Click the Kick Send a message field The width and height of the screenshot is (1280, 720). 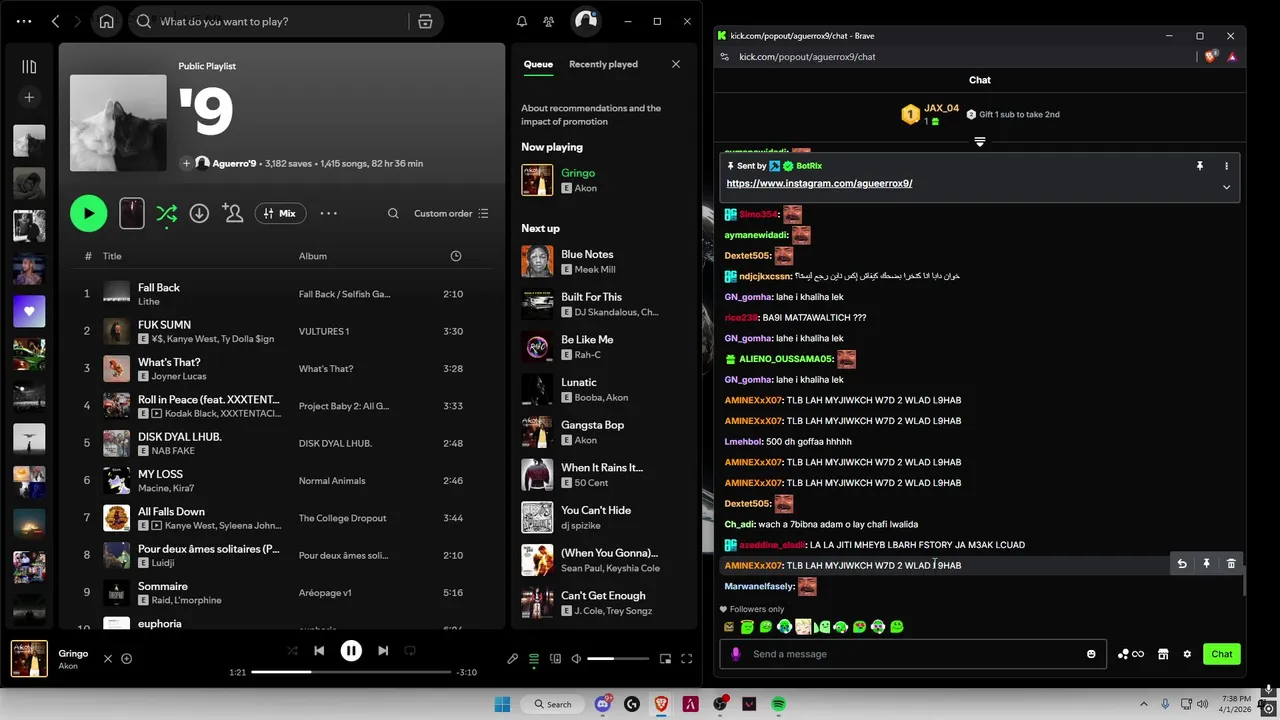point(911,654)
